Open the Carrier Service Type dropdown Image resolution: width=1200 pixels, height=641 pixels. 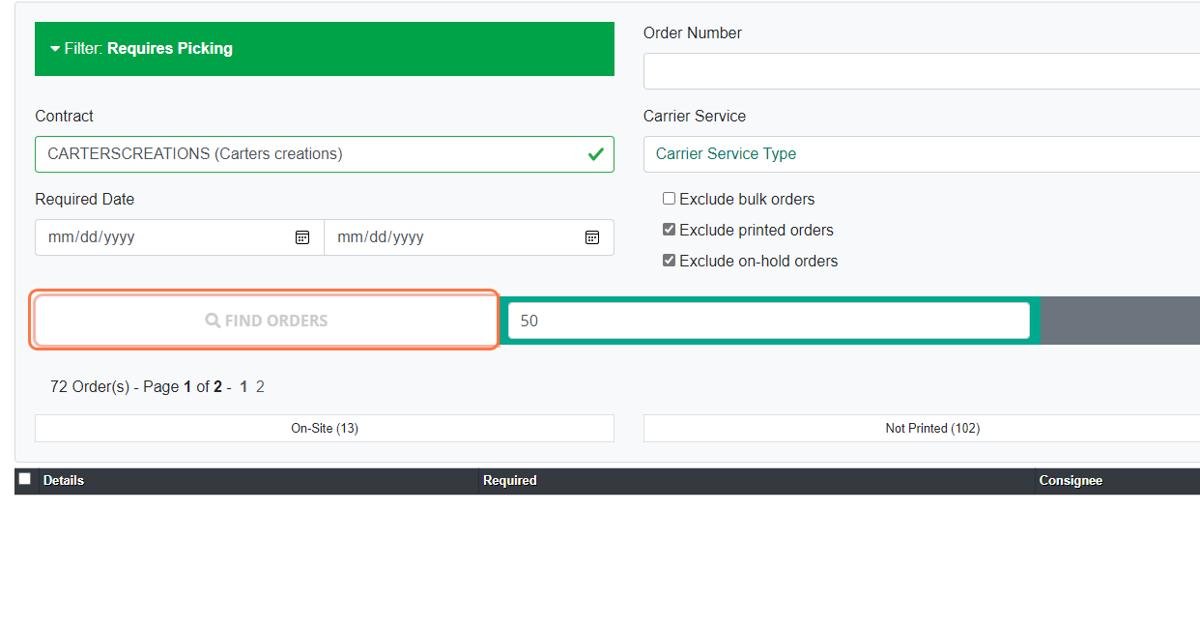coord(921,154)
